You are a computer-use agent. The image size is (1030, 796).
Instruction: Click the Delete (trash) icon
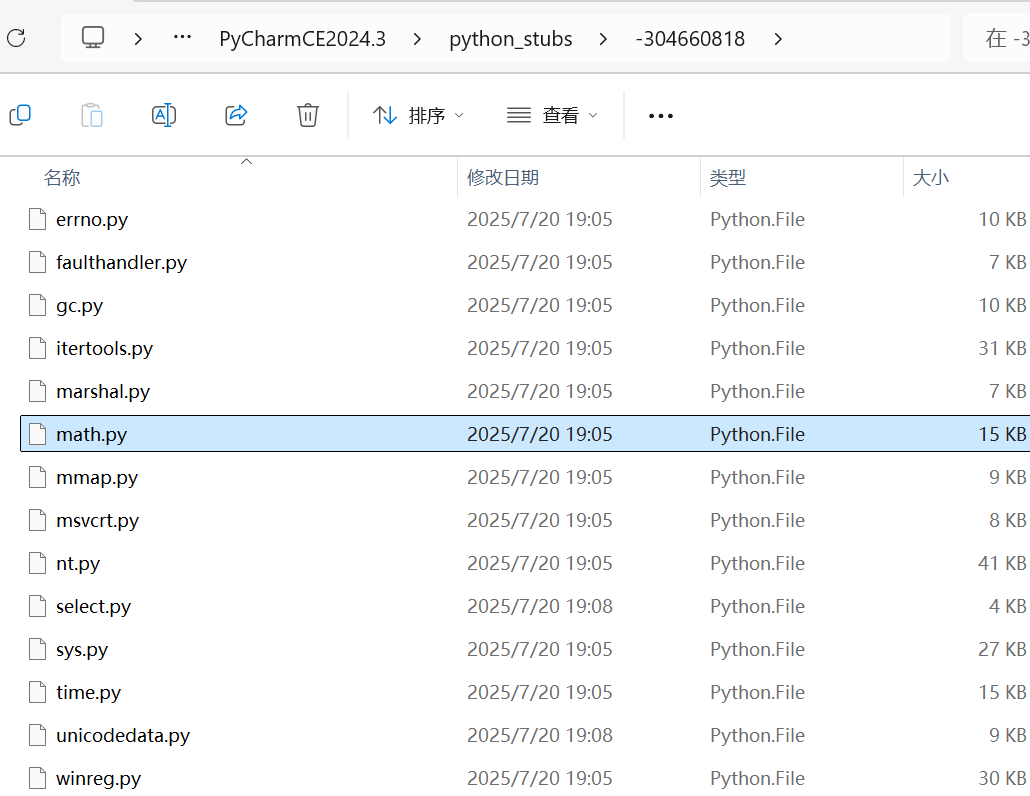307,115
